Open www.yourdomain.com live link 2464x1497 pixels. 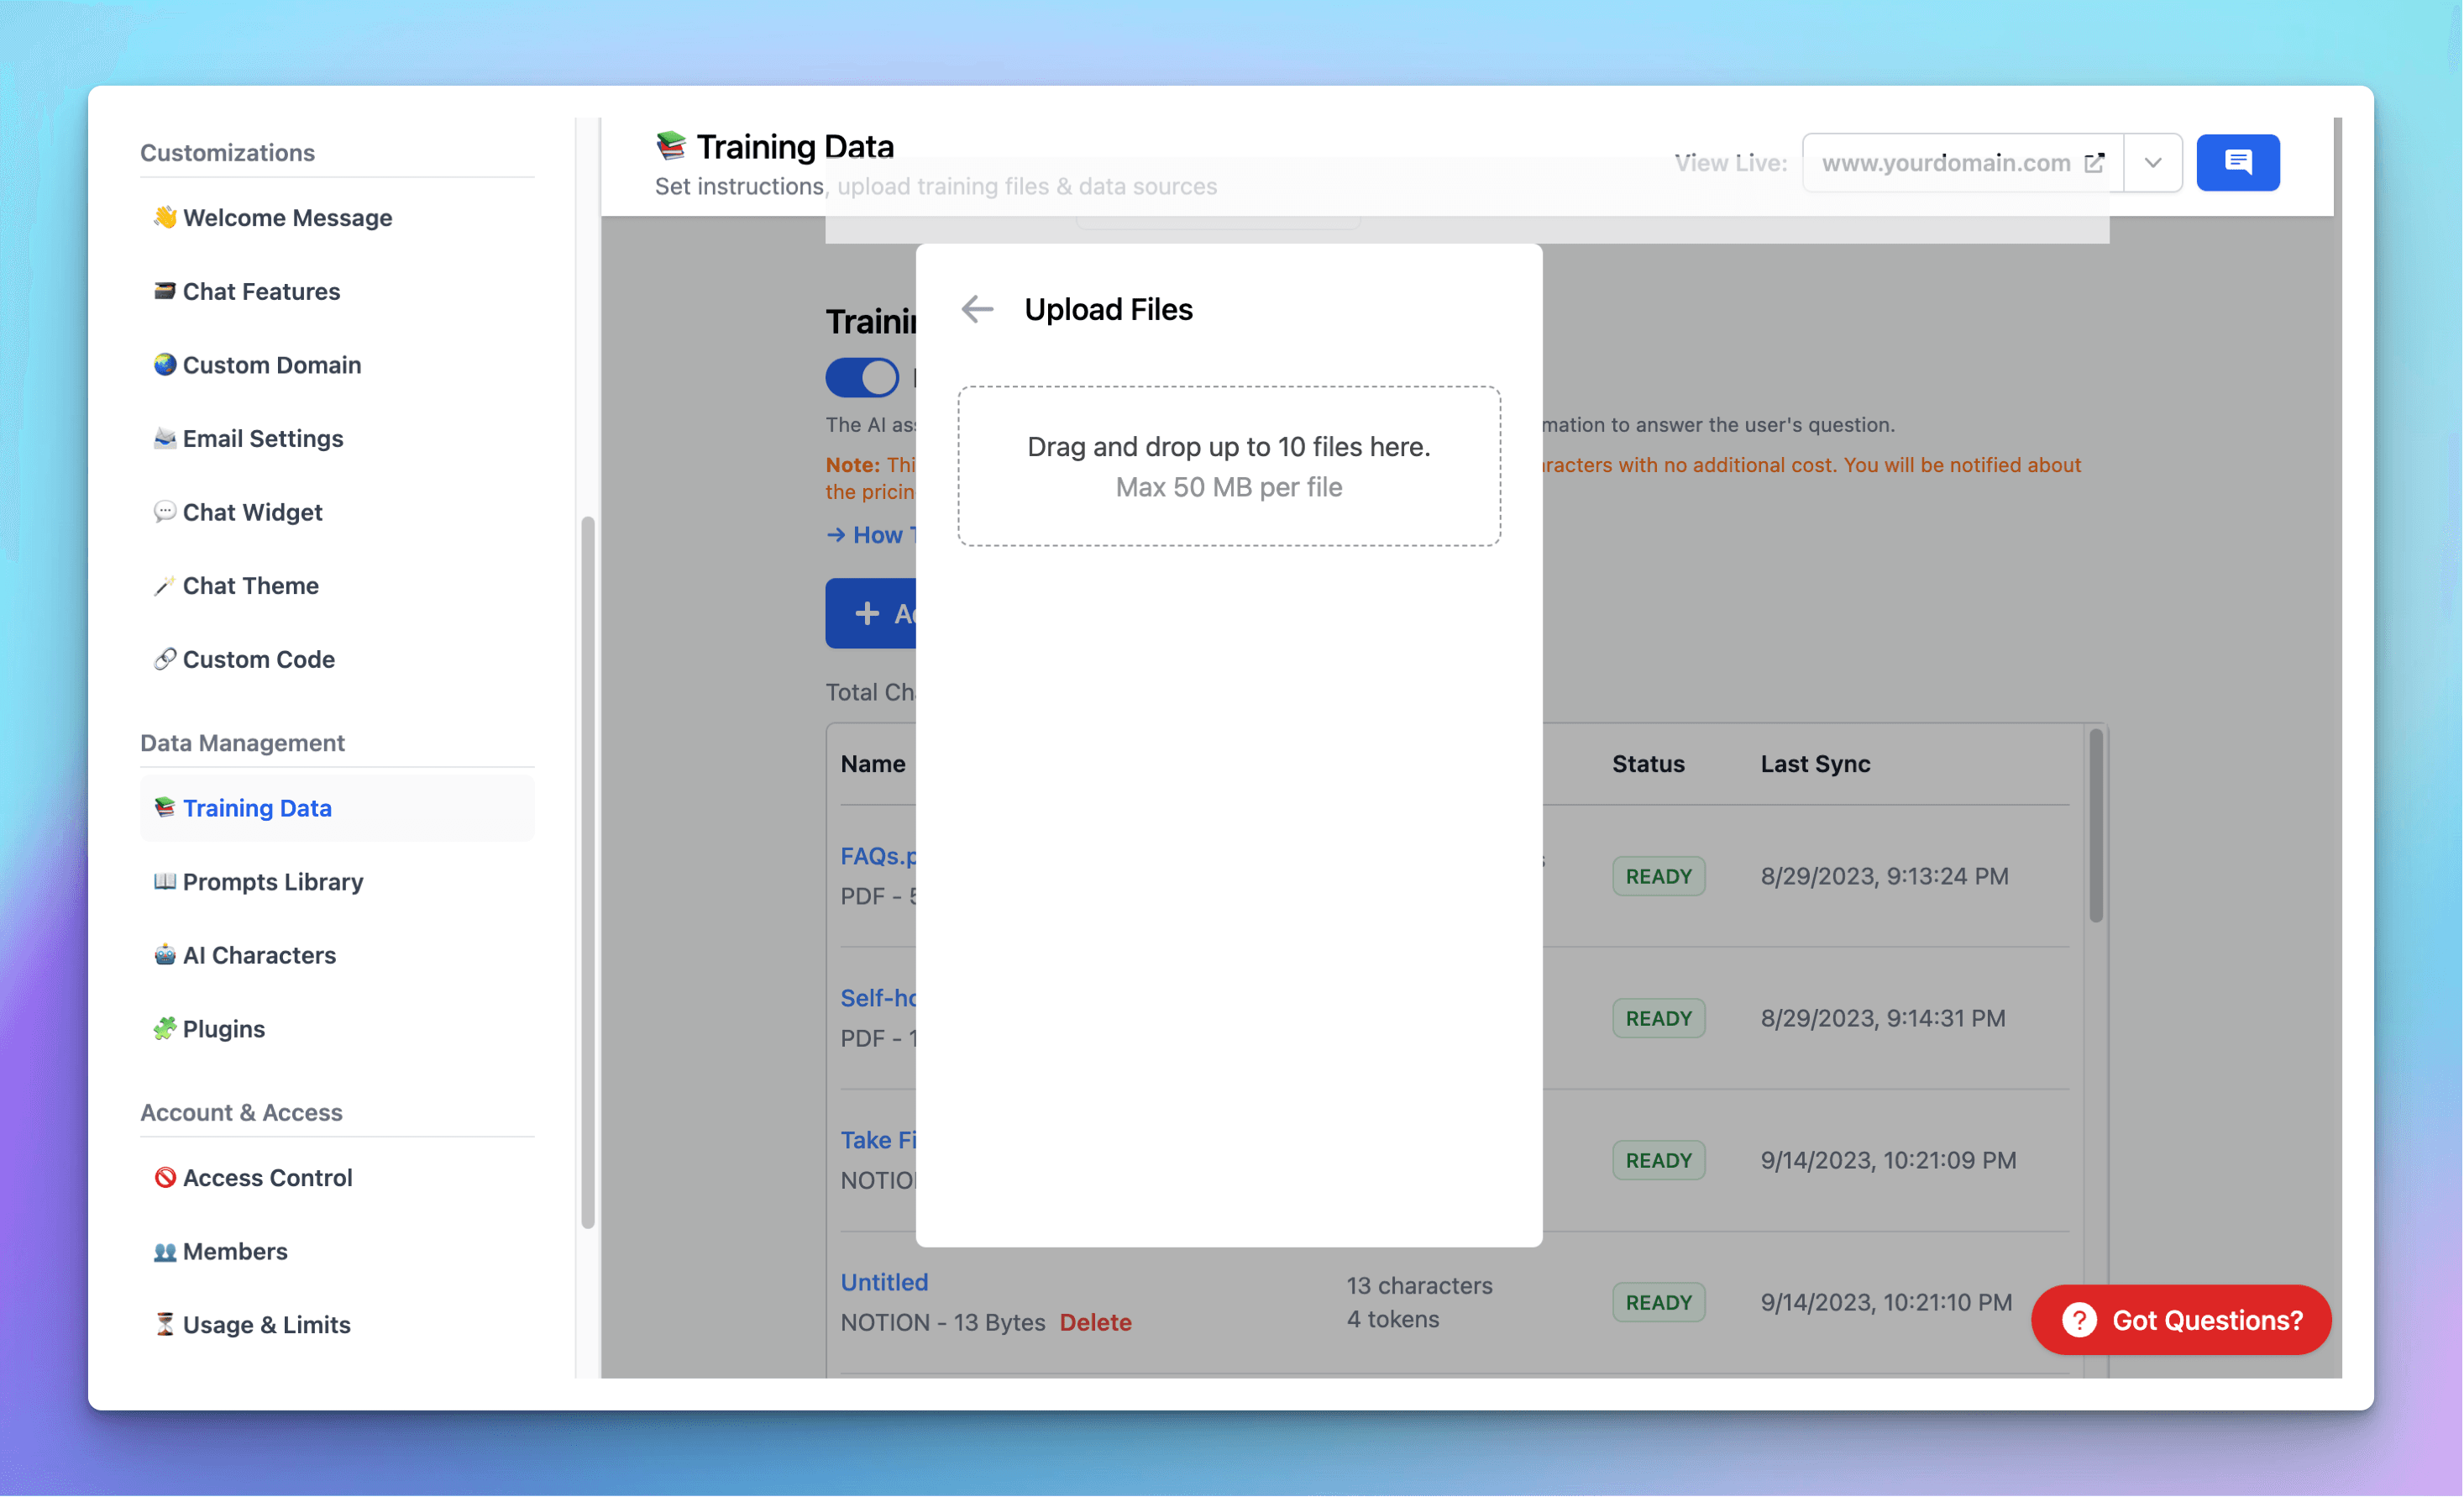[1962, 162]
